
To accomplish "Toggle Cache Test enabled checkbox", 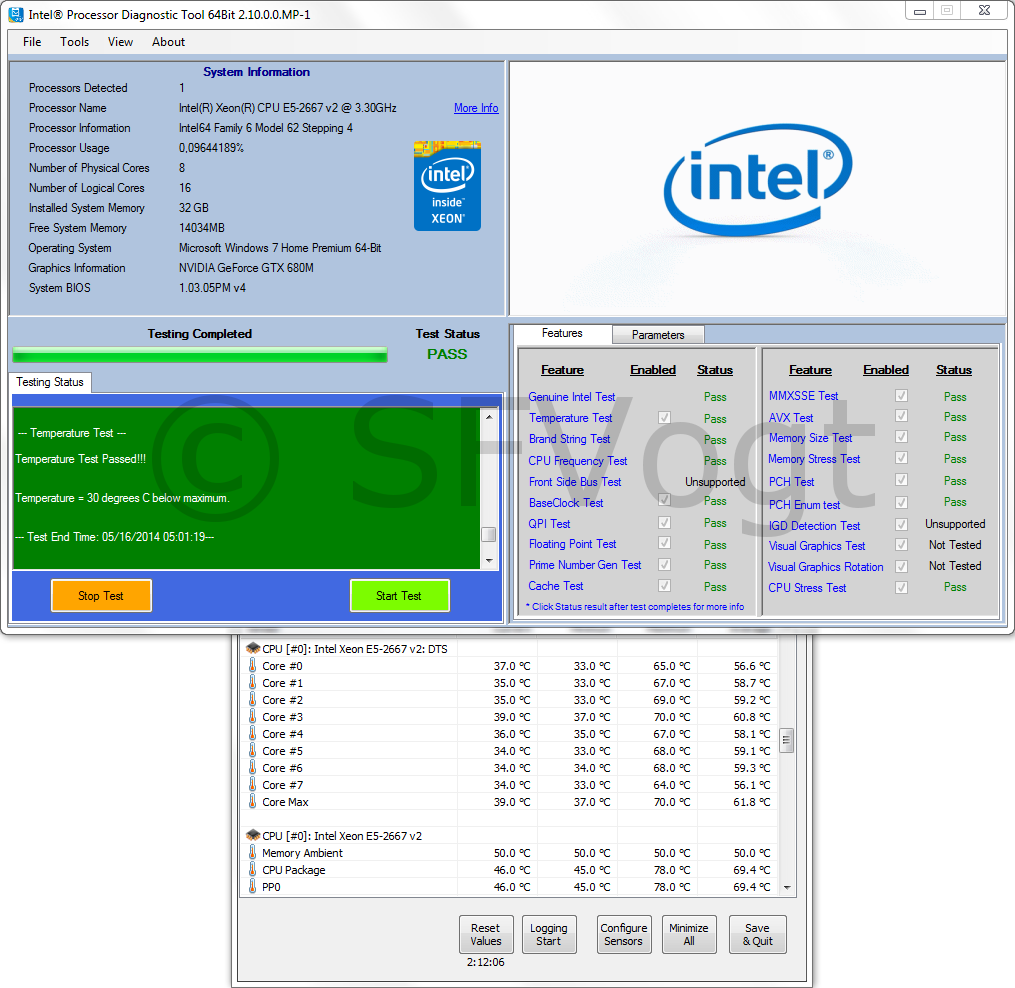I will click(664, 585).
